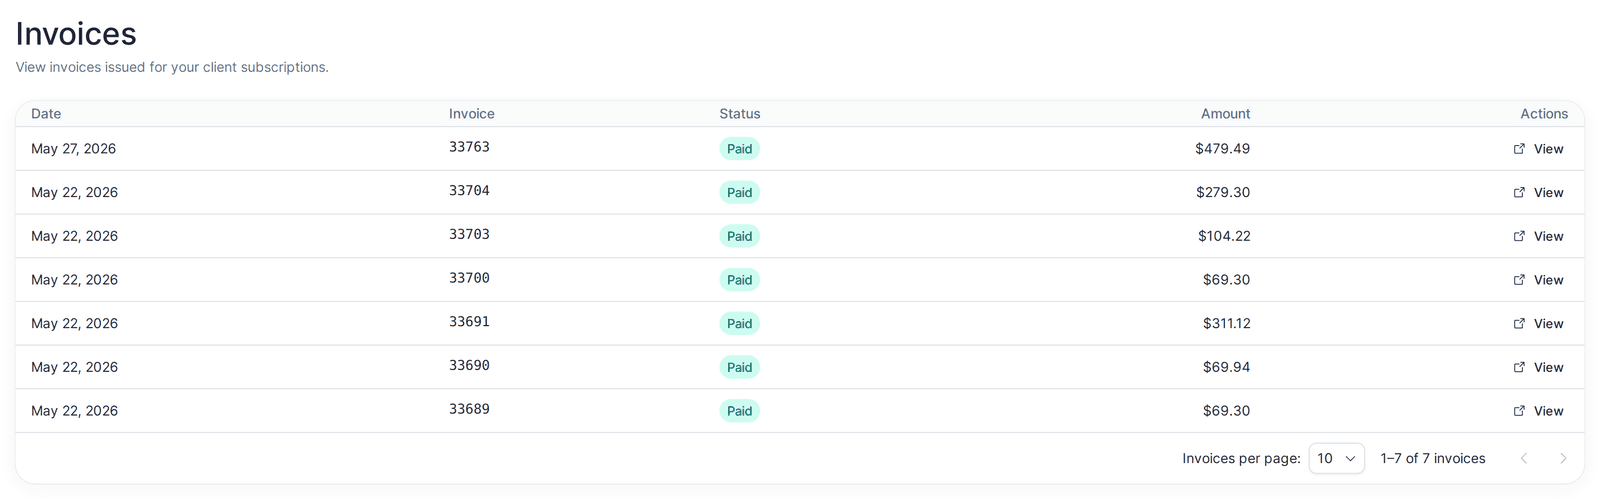Go to previous page of invoices

(1524, 458)
